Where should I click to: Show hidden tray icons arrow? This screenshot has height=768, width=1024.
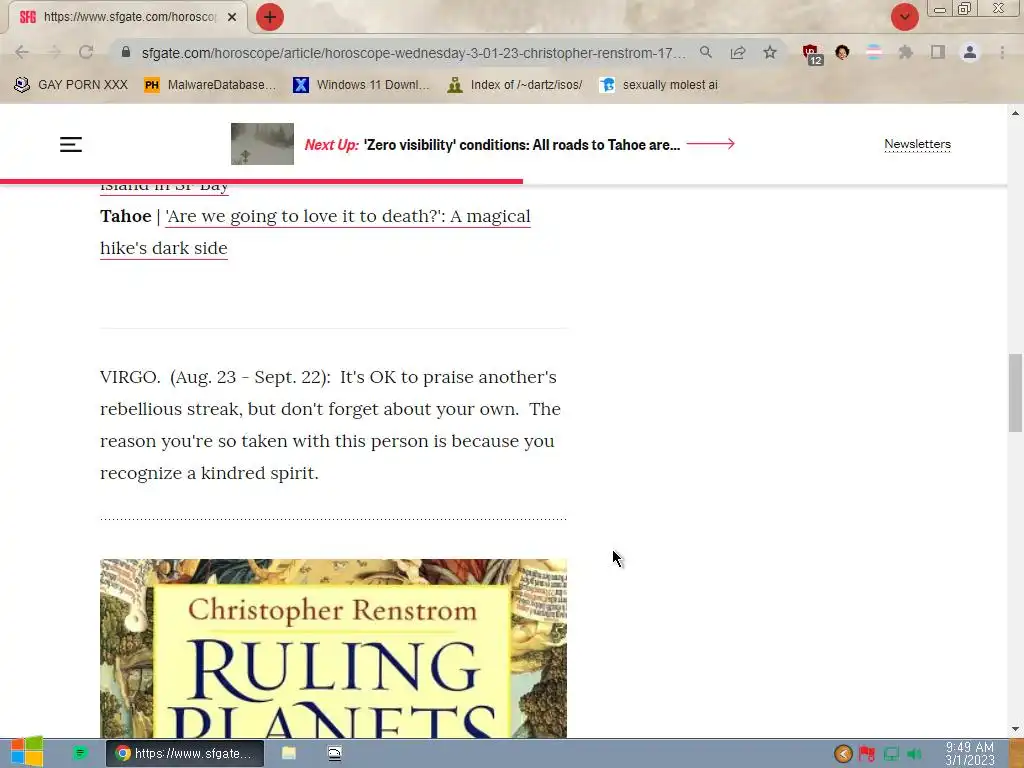tap(843, 754)
